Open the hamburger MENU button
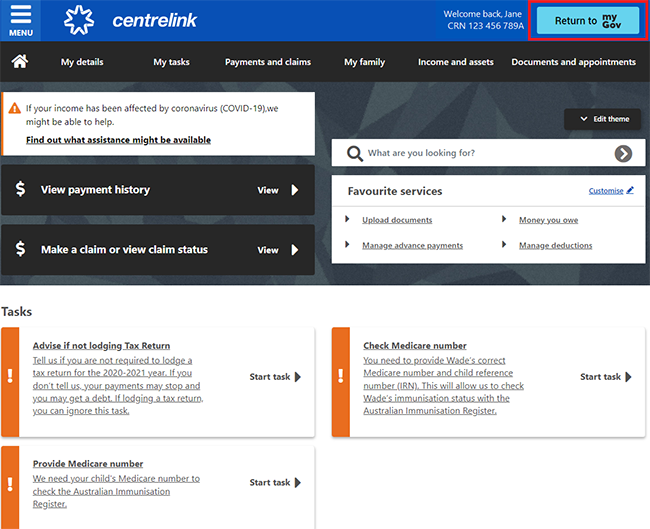650x529 pixels. (x=20, y=20)
